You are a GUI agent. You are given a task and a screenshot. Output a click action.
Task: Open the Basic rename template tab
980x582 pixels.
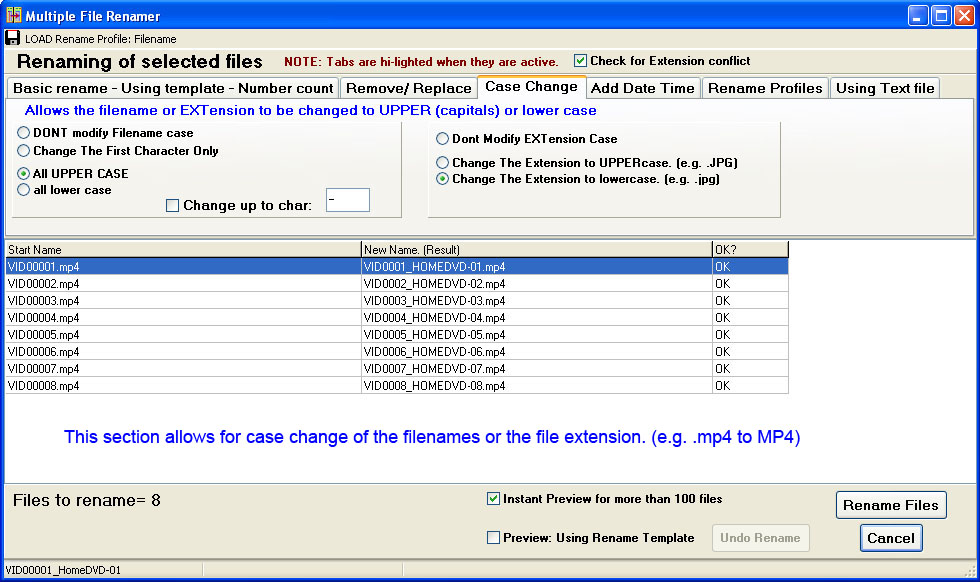(x=172, y=88)
